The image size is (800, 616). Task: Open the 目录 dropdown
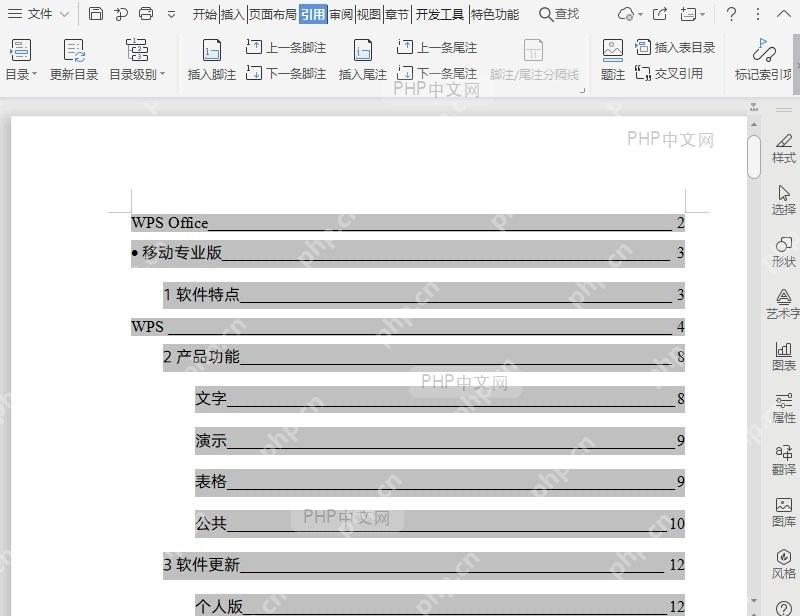pos(21,60)
